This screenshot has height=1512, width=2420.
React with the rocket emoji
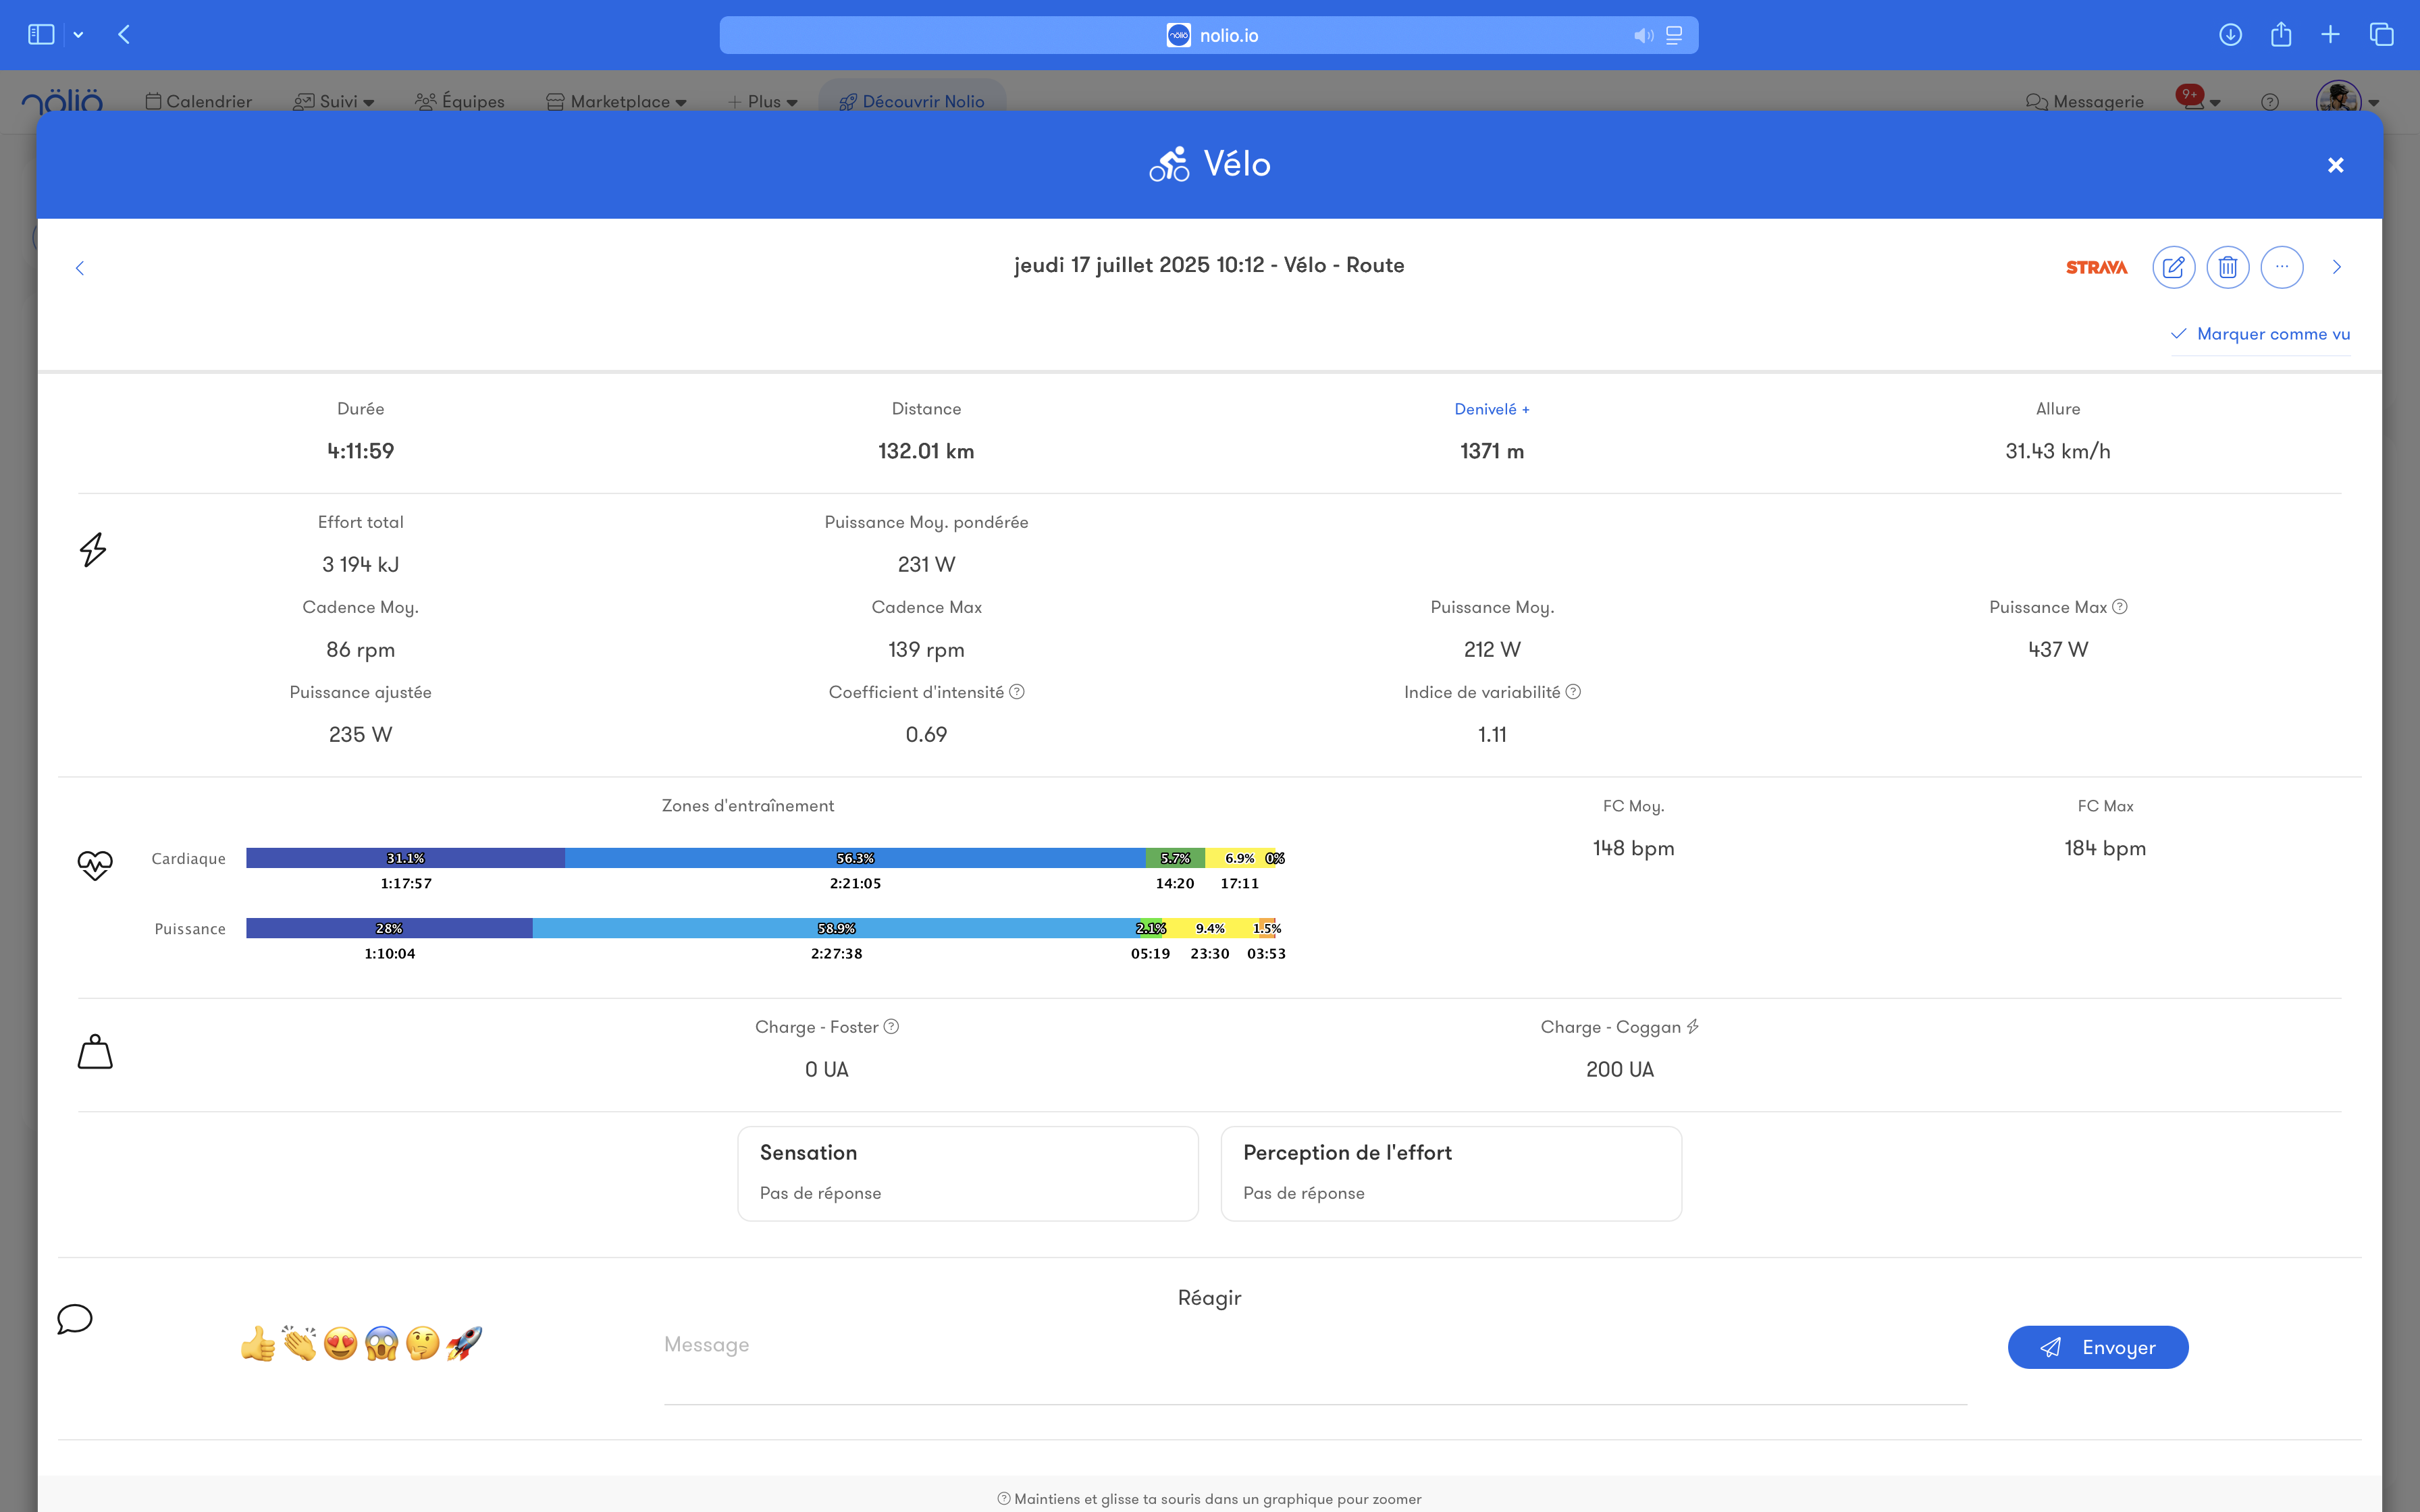coord(464,1343)
